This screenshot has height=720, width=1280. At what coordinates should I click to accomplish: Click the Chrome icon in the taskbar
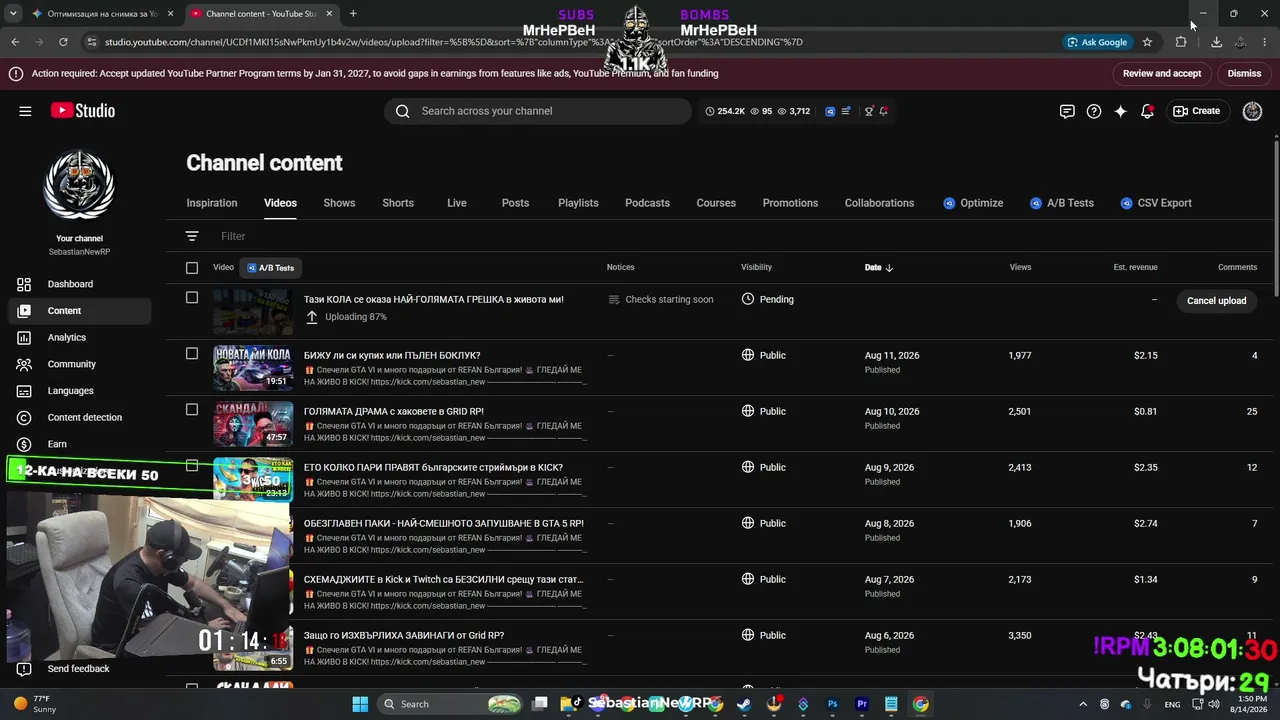coord(920,704)
